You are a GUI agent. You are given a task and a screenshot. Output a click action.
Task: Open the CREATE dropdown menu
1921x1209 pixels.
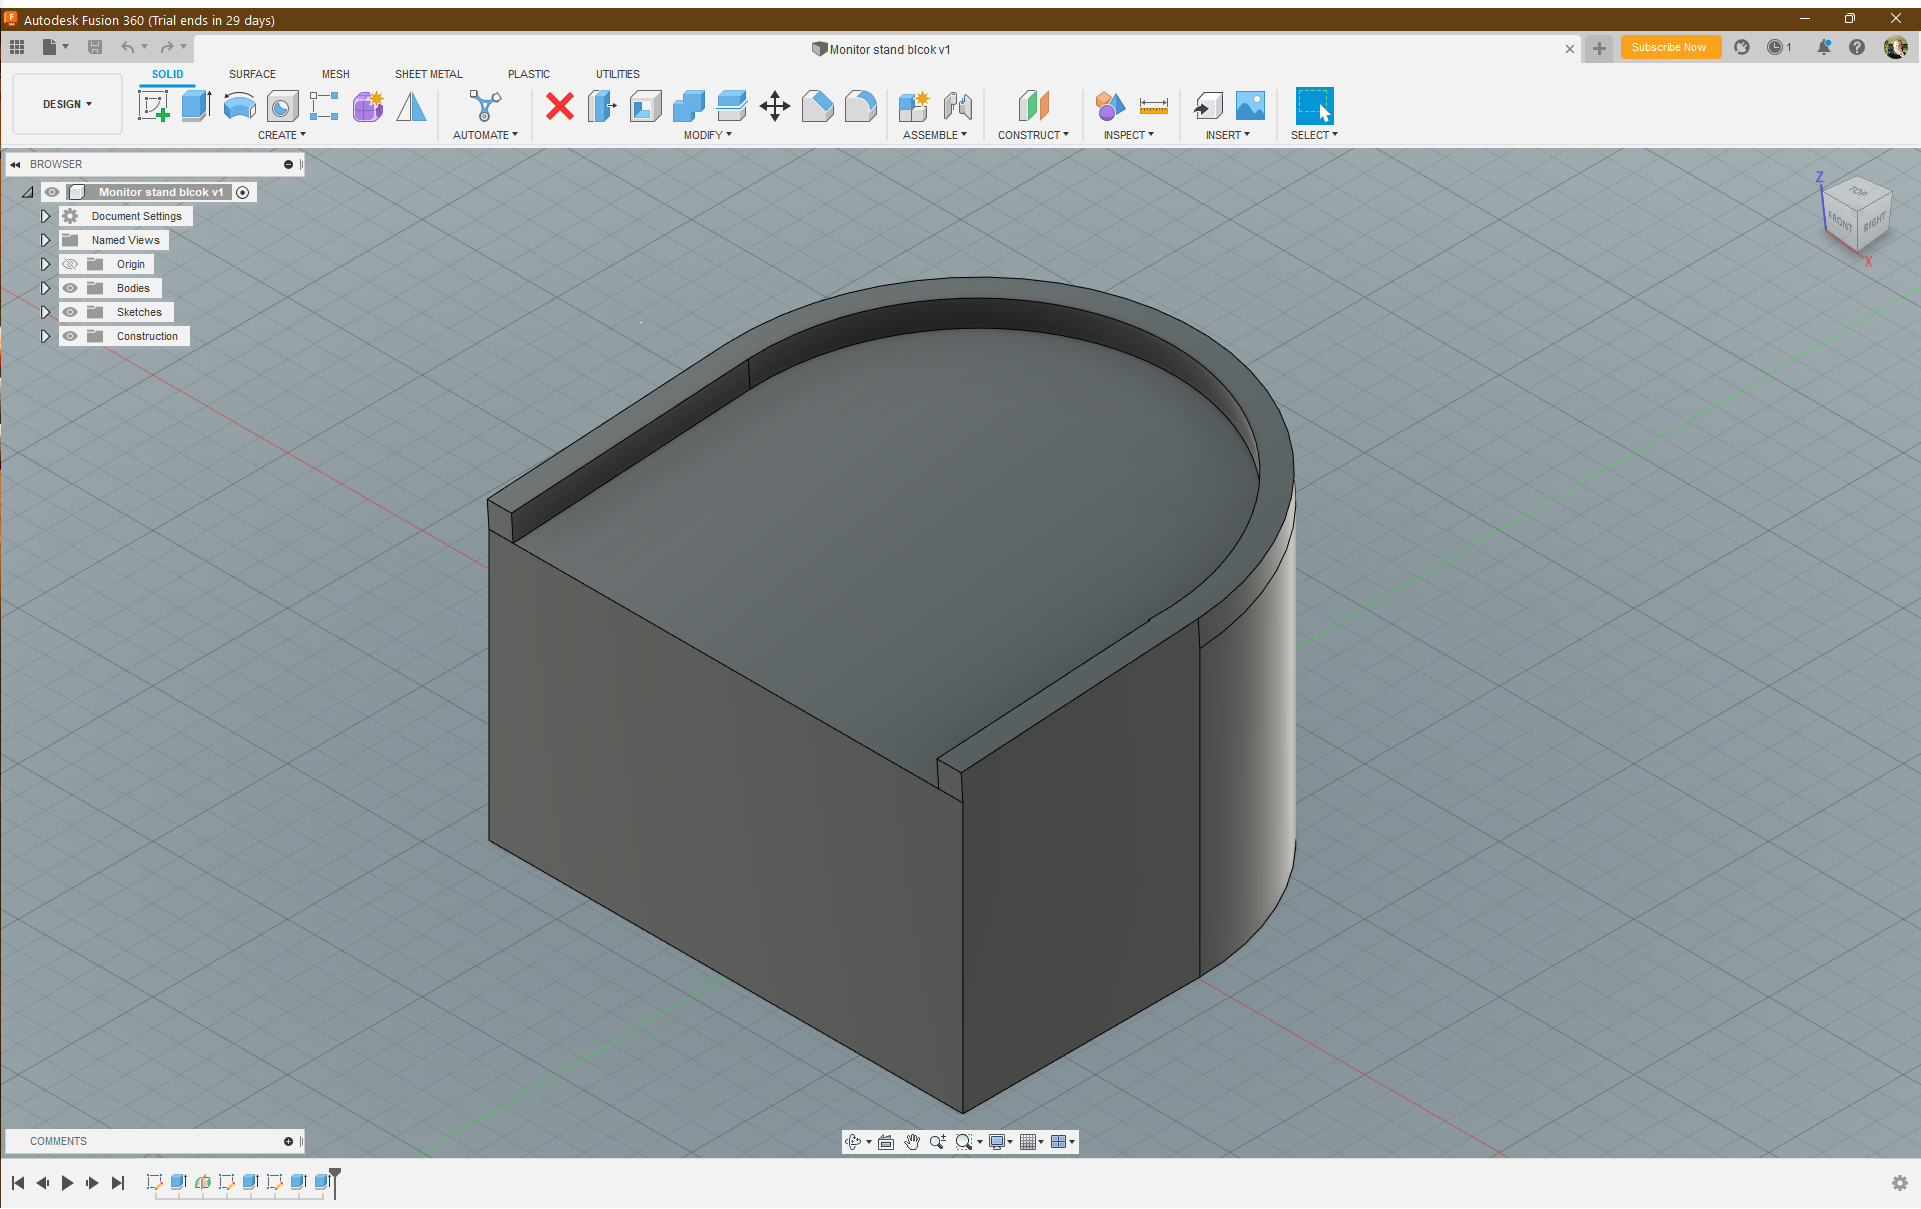pyautogui.click(x=282, y=135)
